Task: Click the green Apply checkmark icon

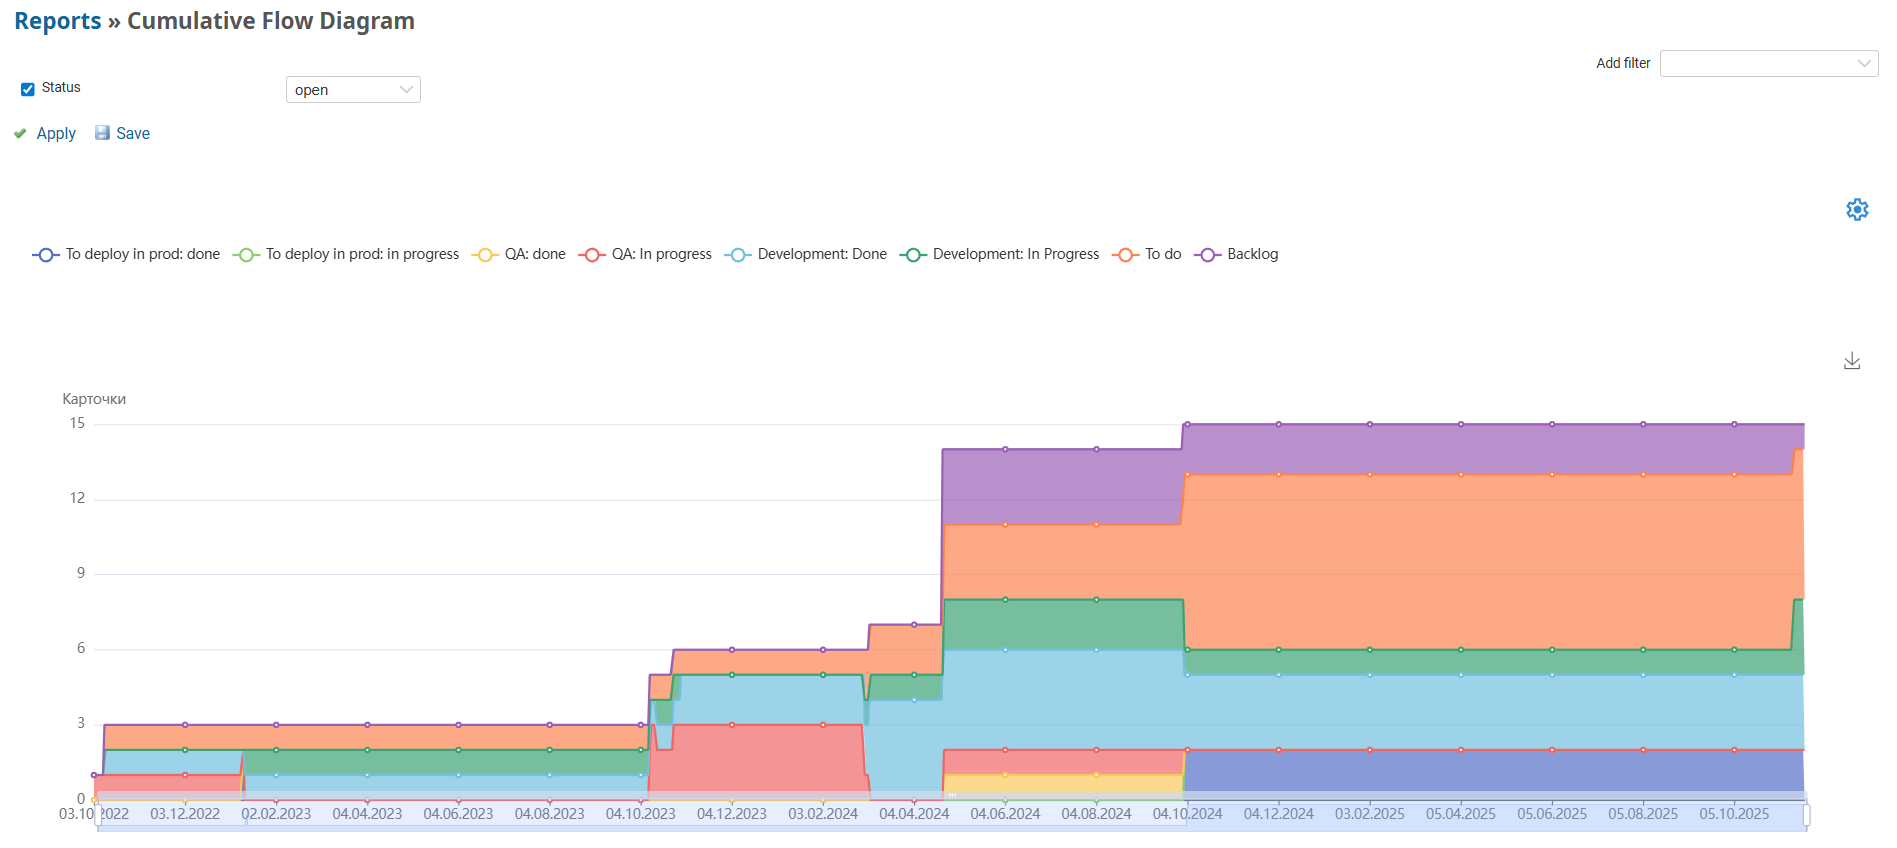Action: [x=20, y=134]
